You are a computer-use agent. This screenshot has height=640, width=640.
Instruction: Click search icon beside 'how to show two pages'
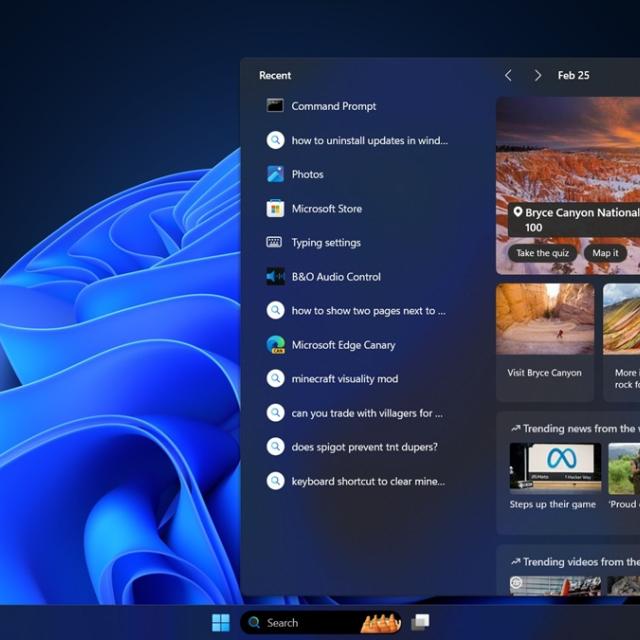pos(276,310)
